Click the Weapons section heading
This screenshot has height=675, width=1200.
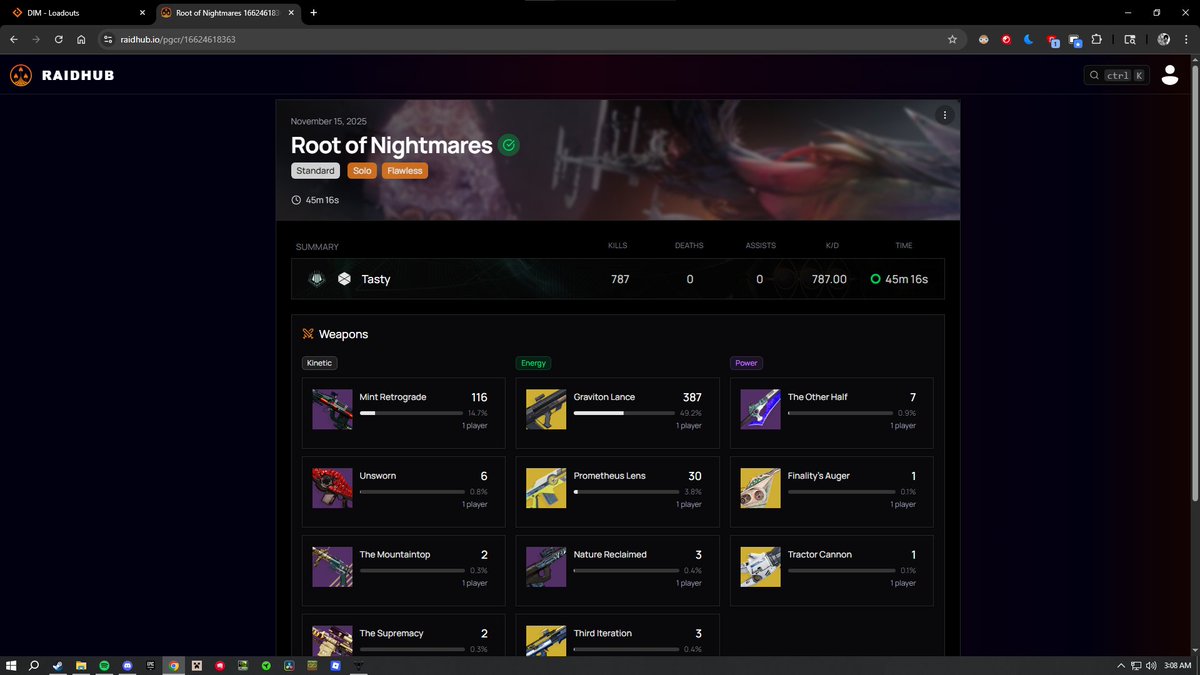344,334
